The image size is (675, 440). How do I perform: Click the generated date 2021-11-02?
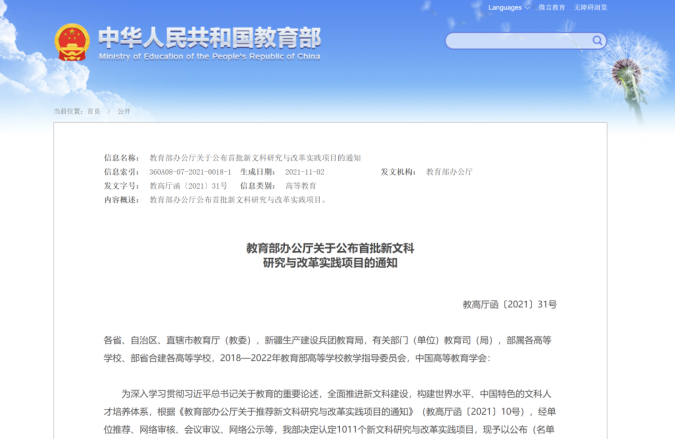(x=304, y=172)
